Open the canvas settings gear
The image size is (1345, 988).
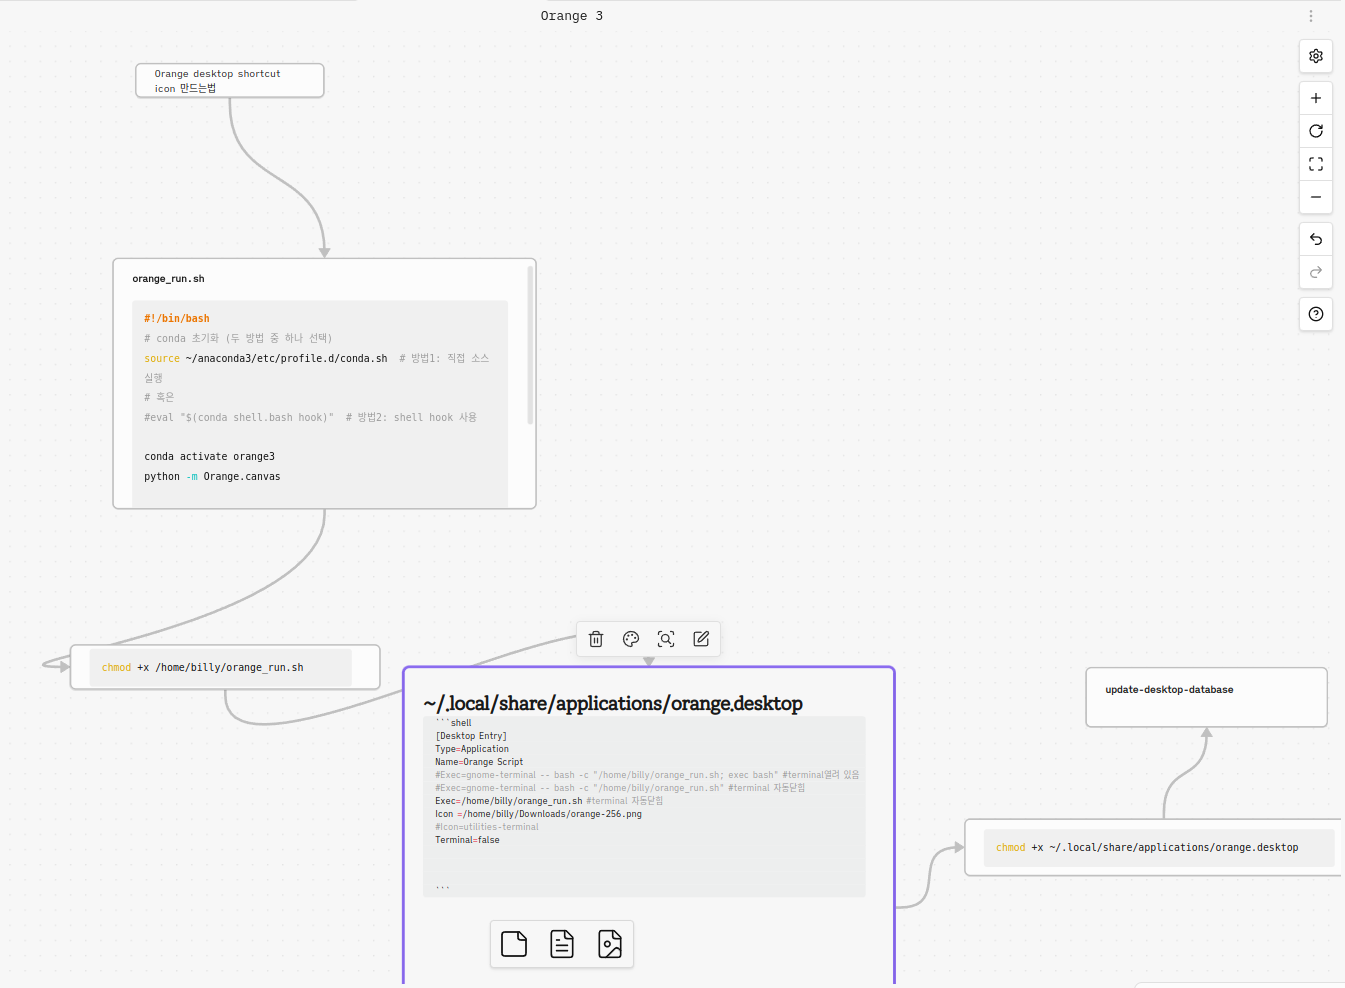coord(1316,56)
